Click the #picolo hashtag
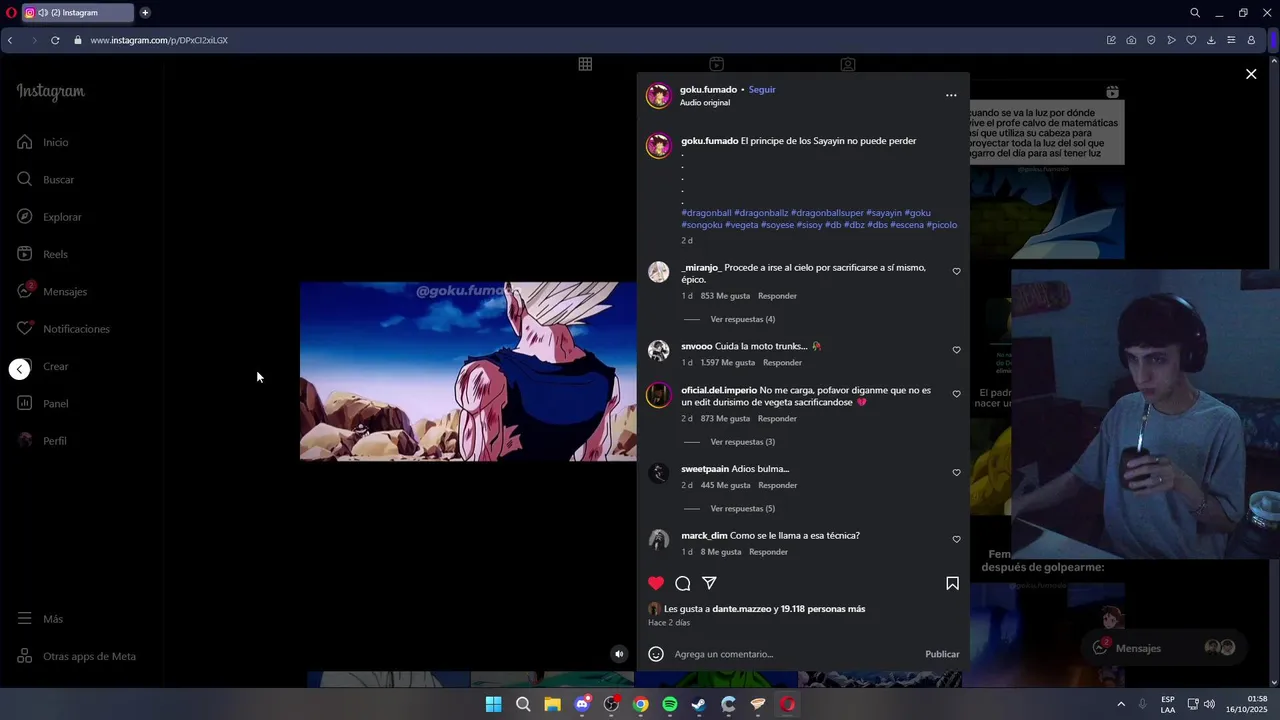Image resolution: width=1280 pixels, height=720 pixels. [x=942, y=225]
